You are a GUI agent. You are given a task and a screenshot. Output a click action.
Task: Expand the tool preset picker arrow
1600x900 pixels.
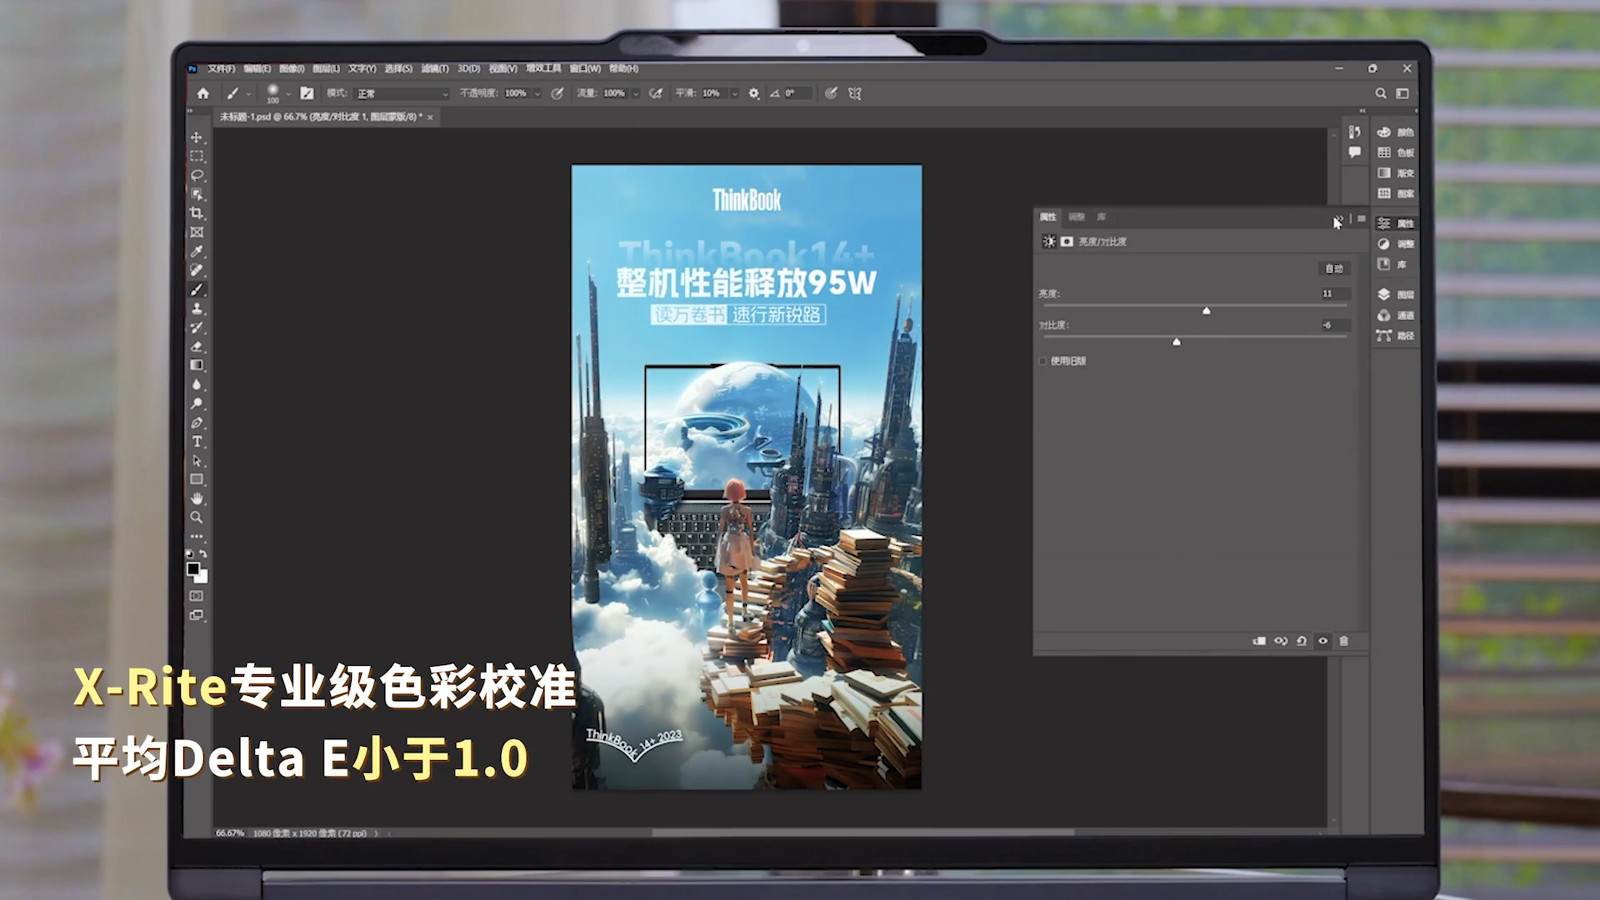pos(249,94)
